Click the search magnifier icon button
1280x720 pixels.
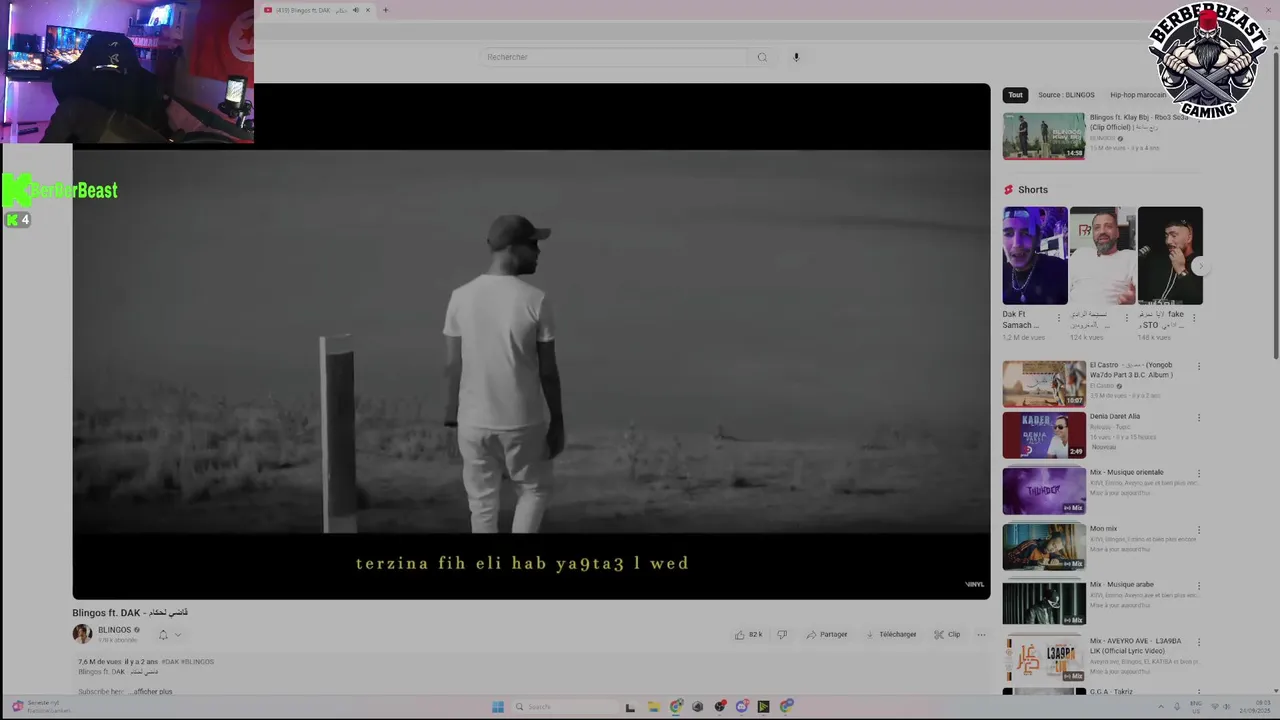pos(762,57)
